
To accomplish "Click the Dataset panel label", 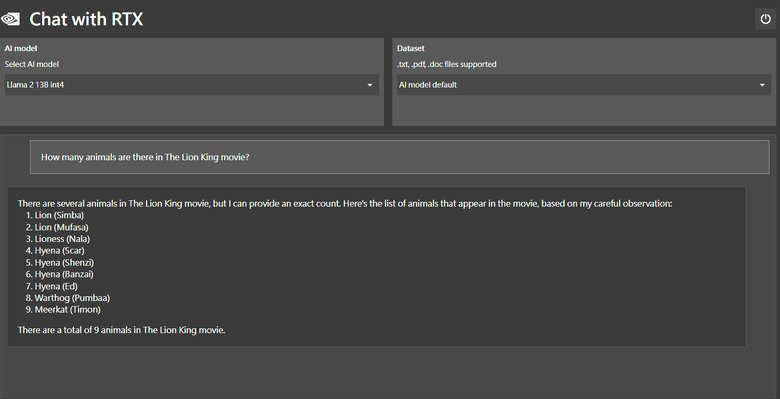I will coord(411,48).
